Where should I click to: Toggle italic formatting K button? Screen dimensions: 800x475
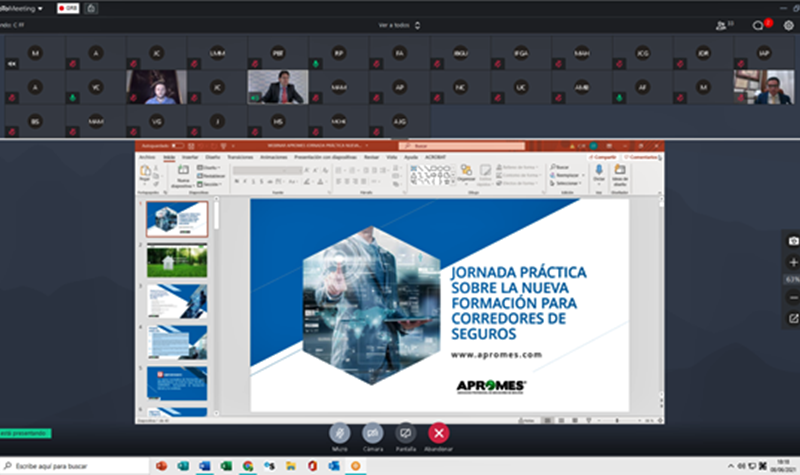tap(245, 181)
